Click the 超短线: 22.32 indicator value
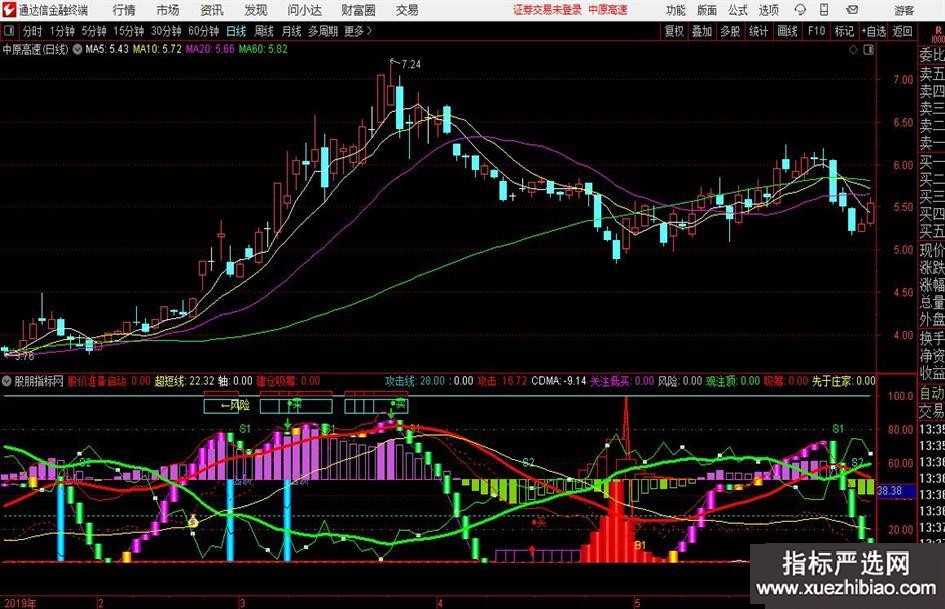Screen dimensions: 945x609 tap(184, 381)
